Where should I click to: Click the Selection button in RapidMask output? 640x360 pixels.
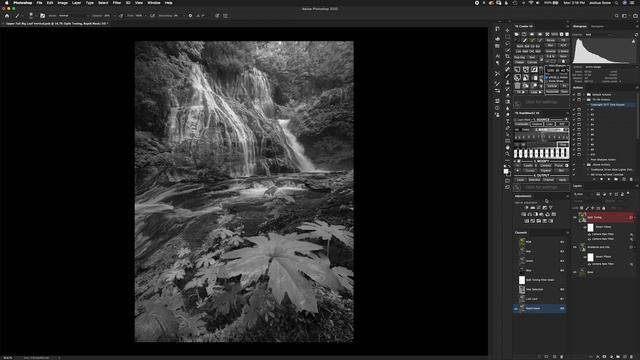[534, 180]
